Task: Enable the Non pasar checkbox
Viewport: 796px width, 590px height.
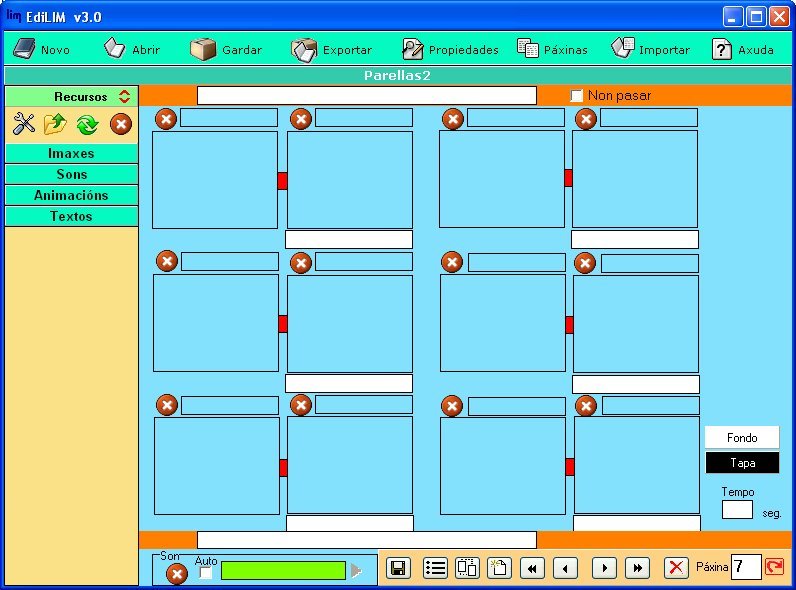Action: tap(576, 96)
